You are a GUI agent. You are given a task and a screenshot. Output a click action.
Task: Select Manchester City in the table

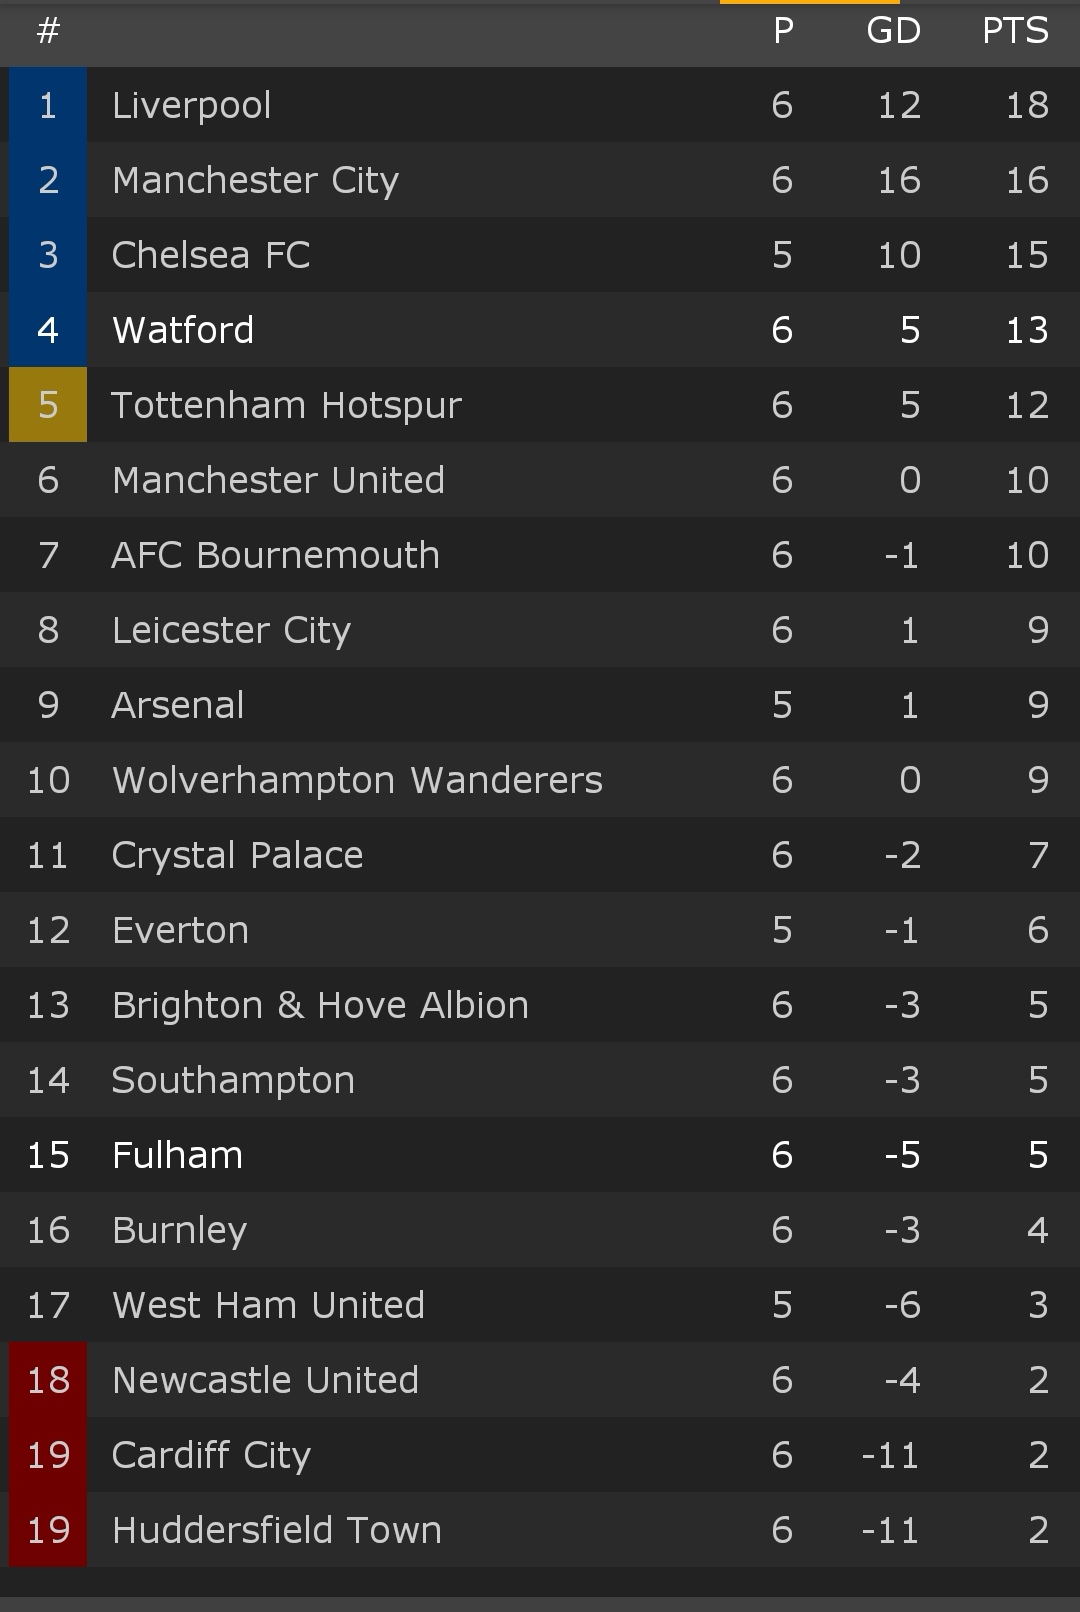click(255, 180)
